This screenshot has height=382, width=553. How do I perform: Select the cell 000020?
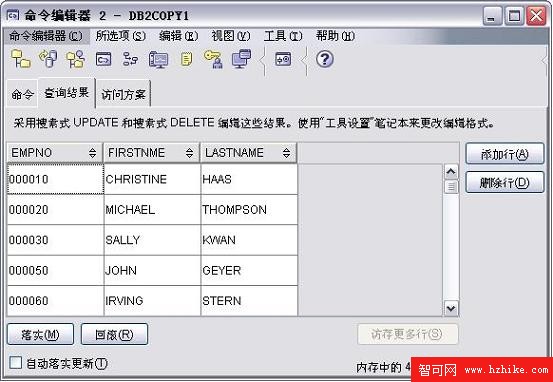(55, 210)
